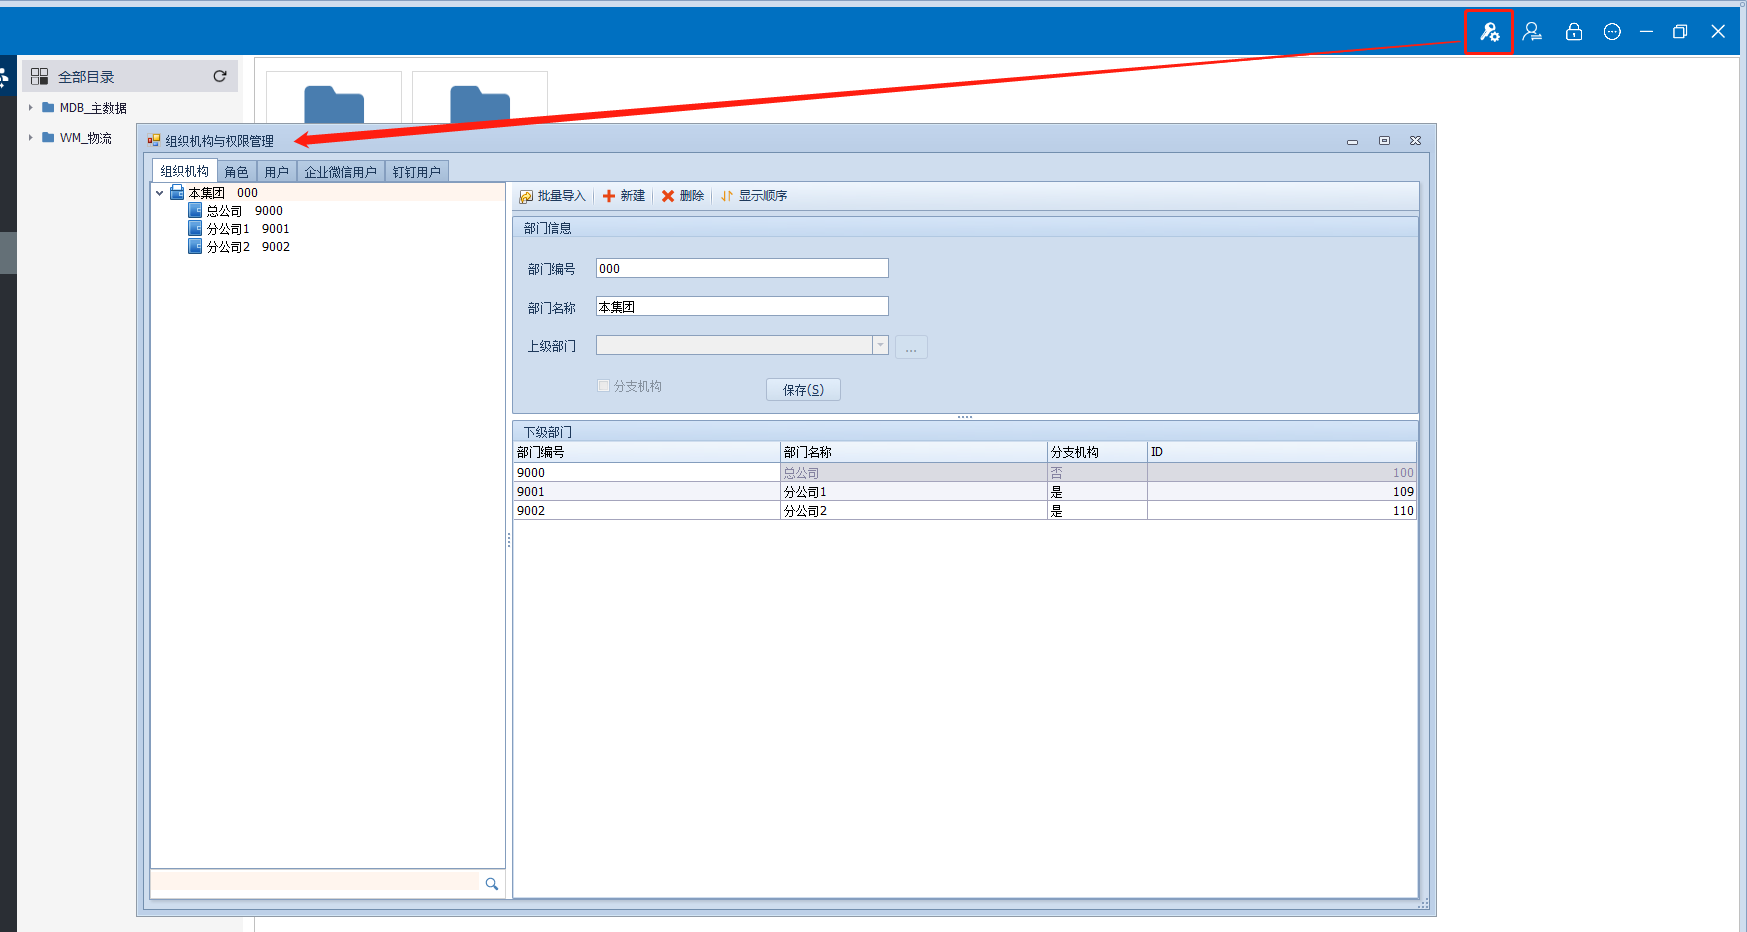Open the 上级部门 dropdown

click(880, 345)
